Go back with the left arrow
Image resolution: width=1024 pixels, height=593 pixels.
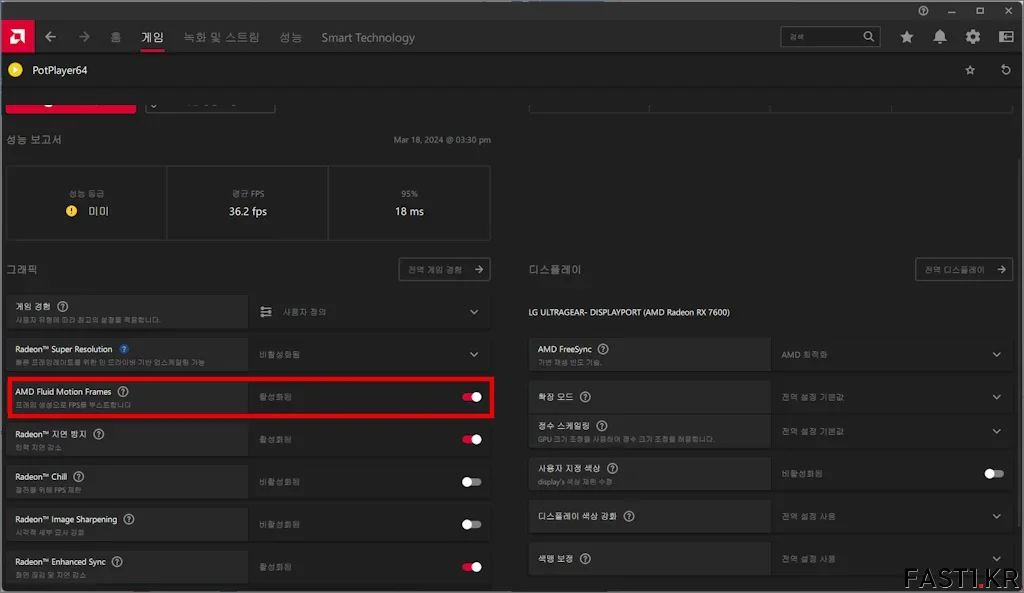coord(50,37)
